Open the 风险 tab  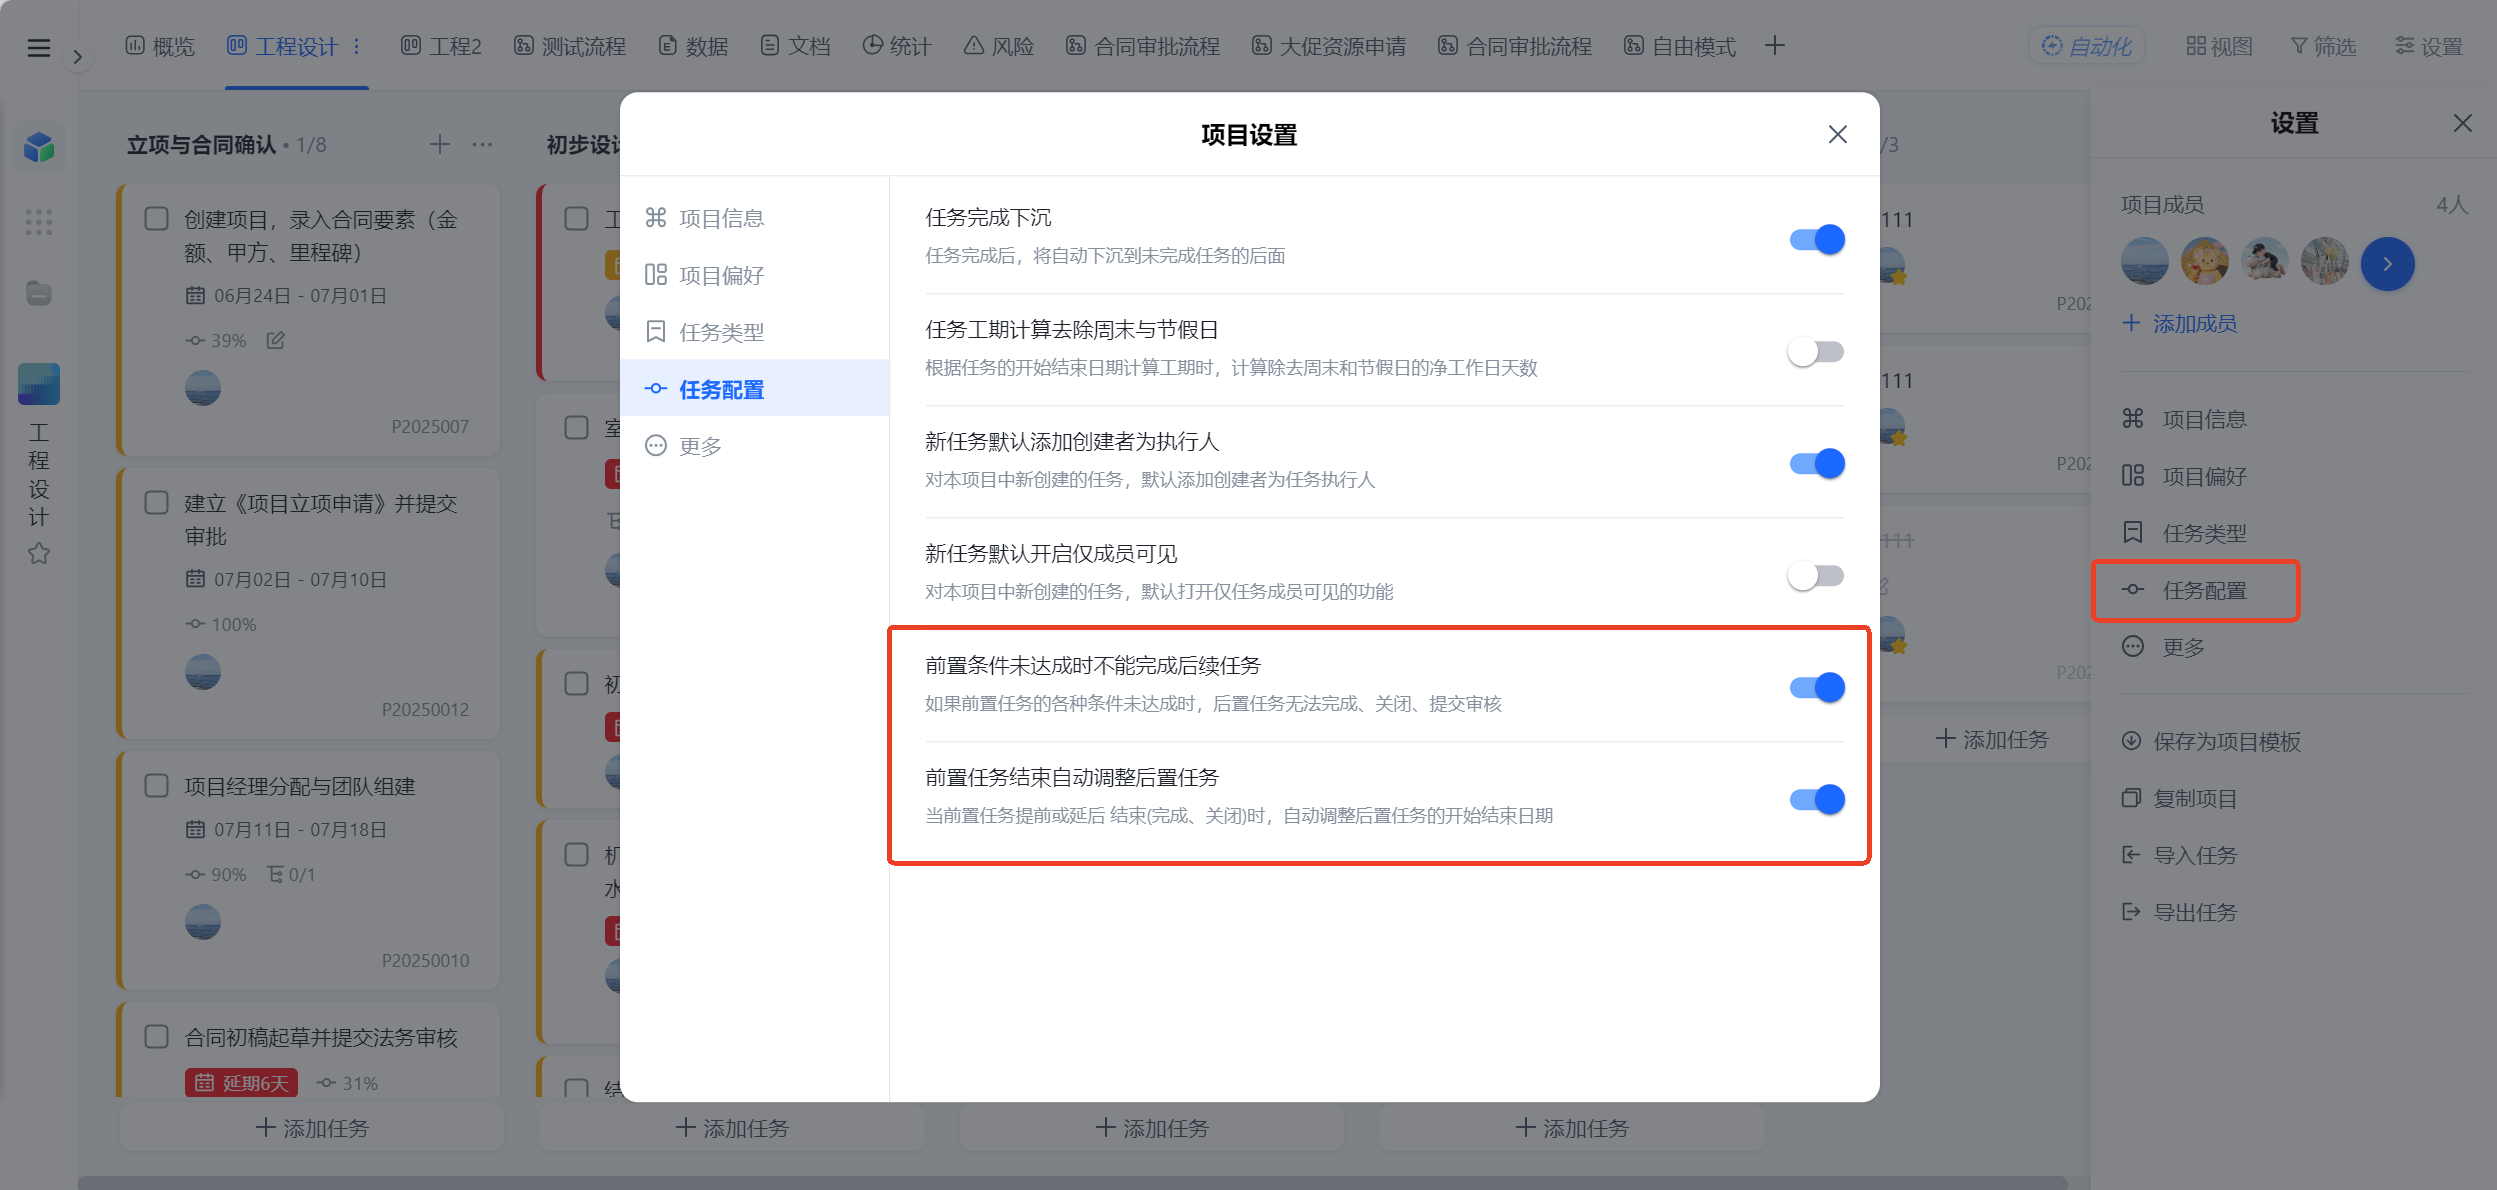click(999, 46)
